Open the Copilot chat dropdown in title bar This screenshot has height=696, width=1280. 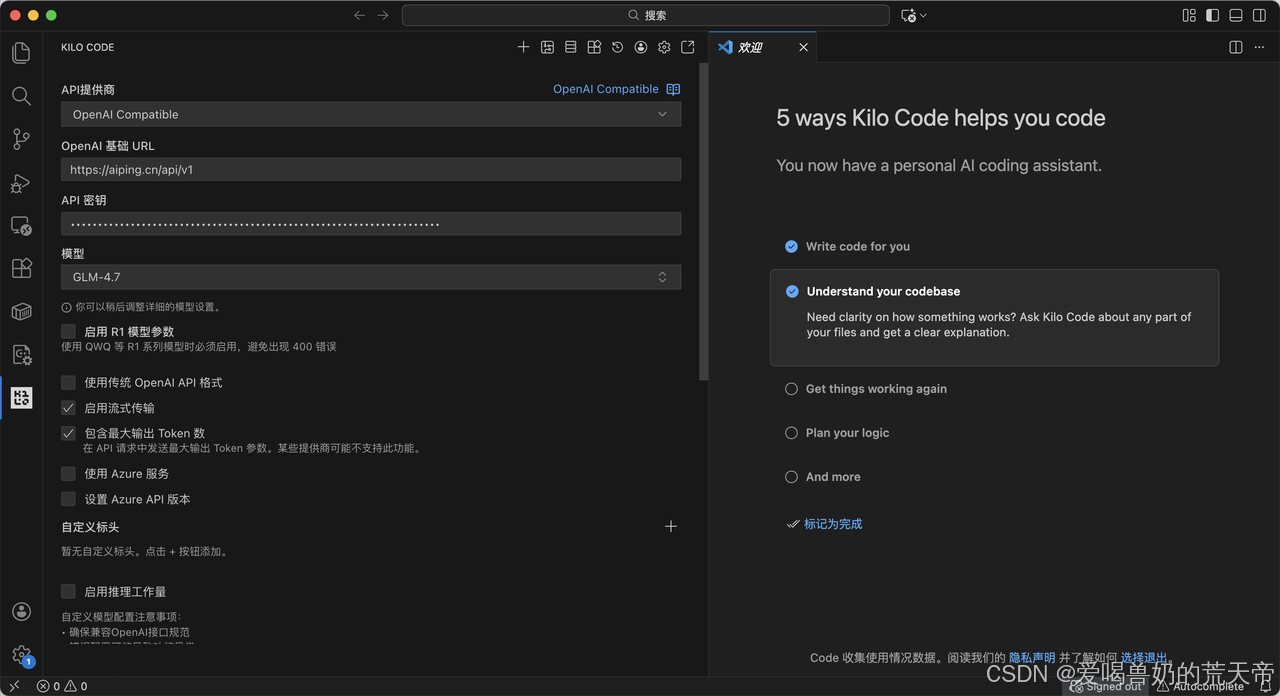914,15
